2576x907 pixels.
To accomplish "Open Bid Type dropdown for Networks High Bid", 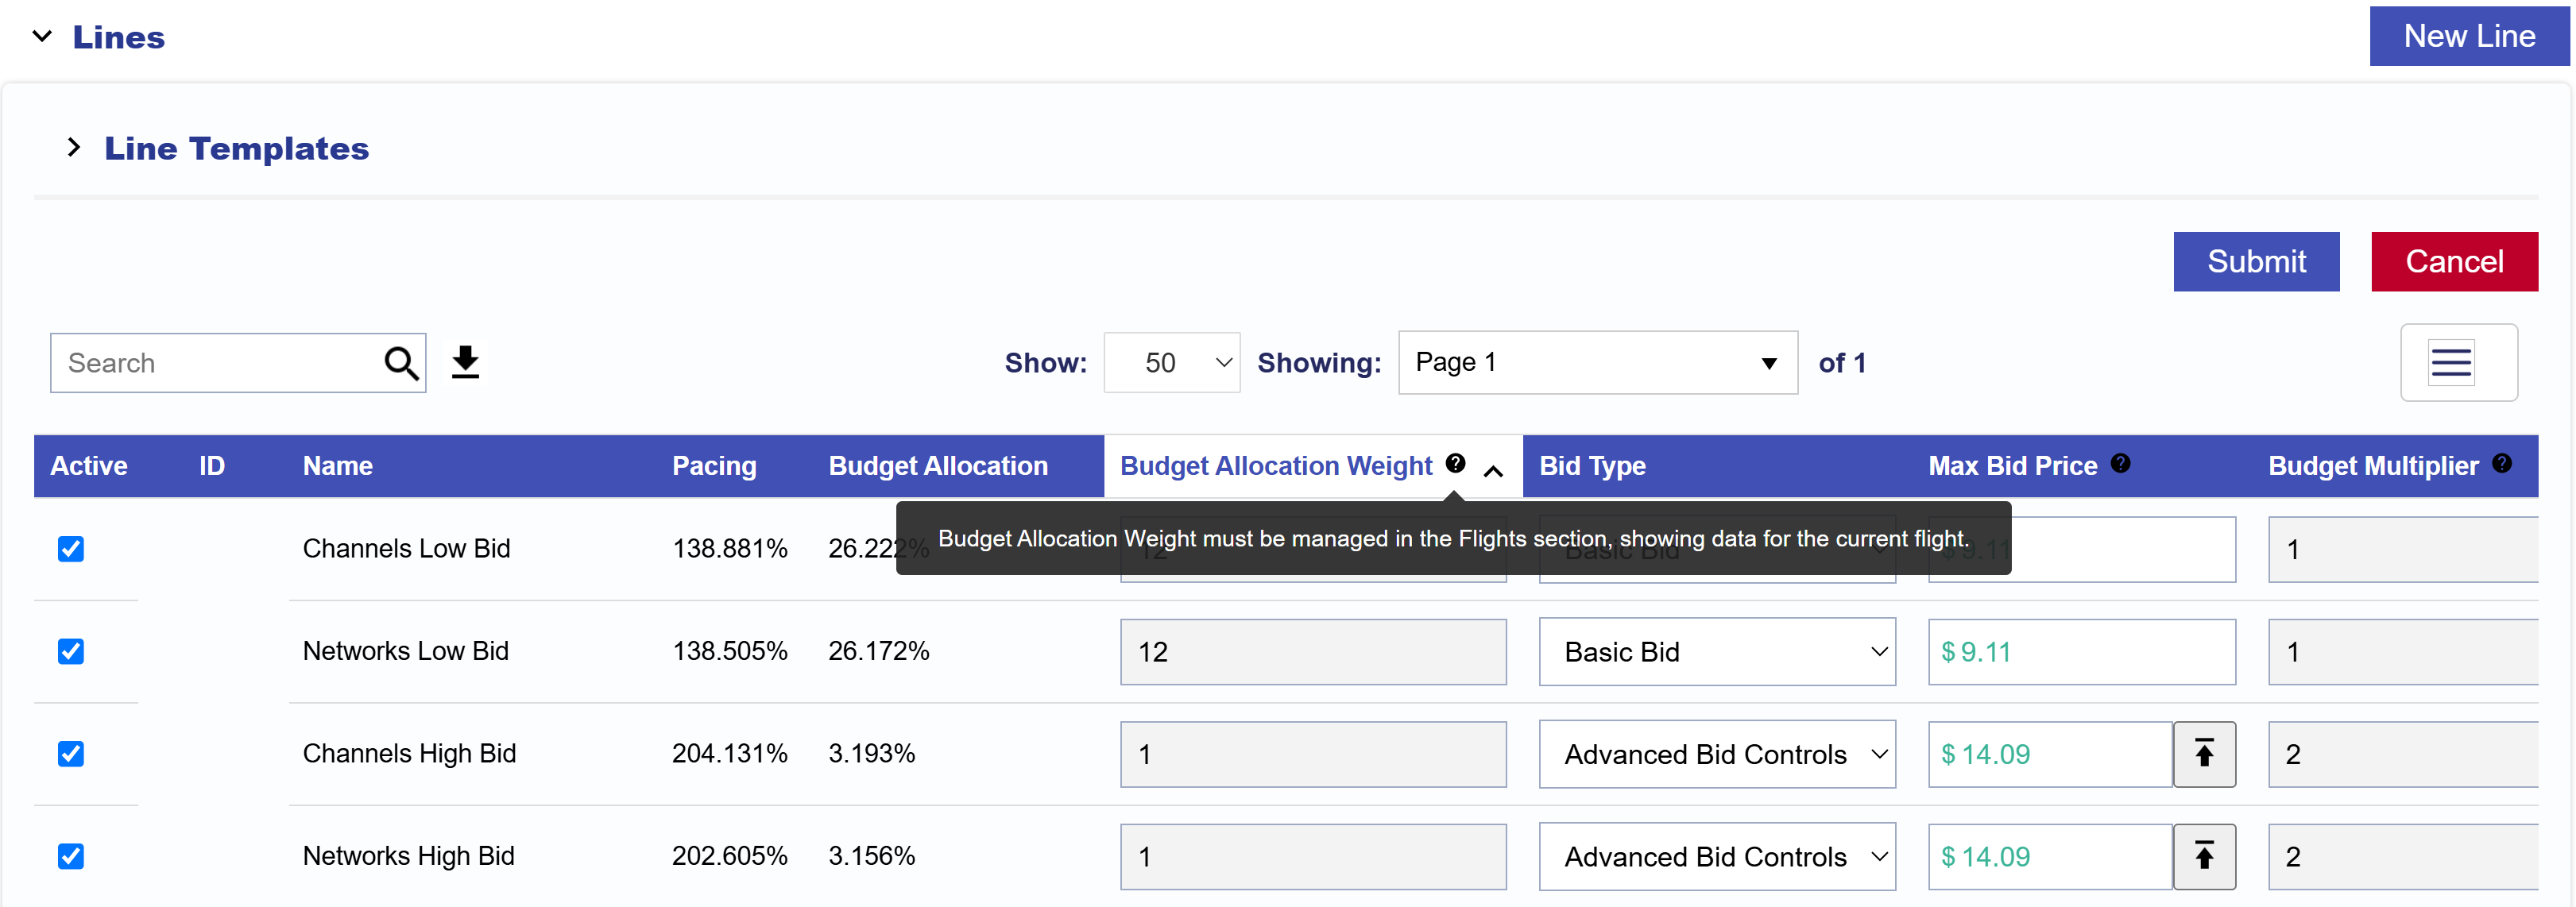I will 1717,857.
